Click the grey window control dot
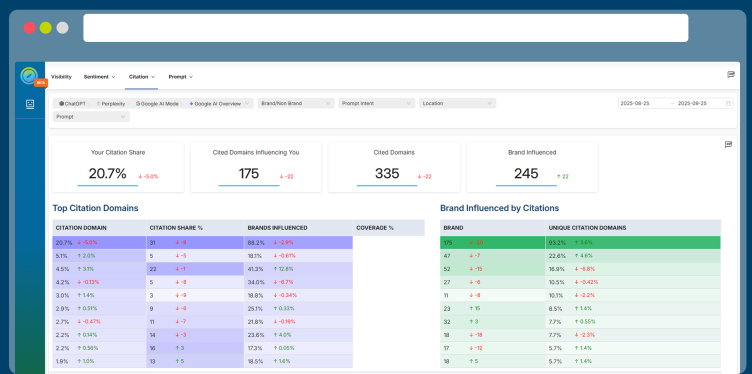 click(62, 28)
